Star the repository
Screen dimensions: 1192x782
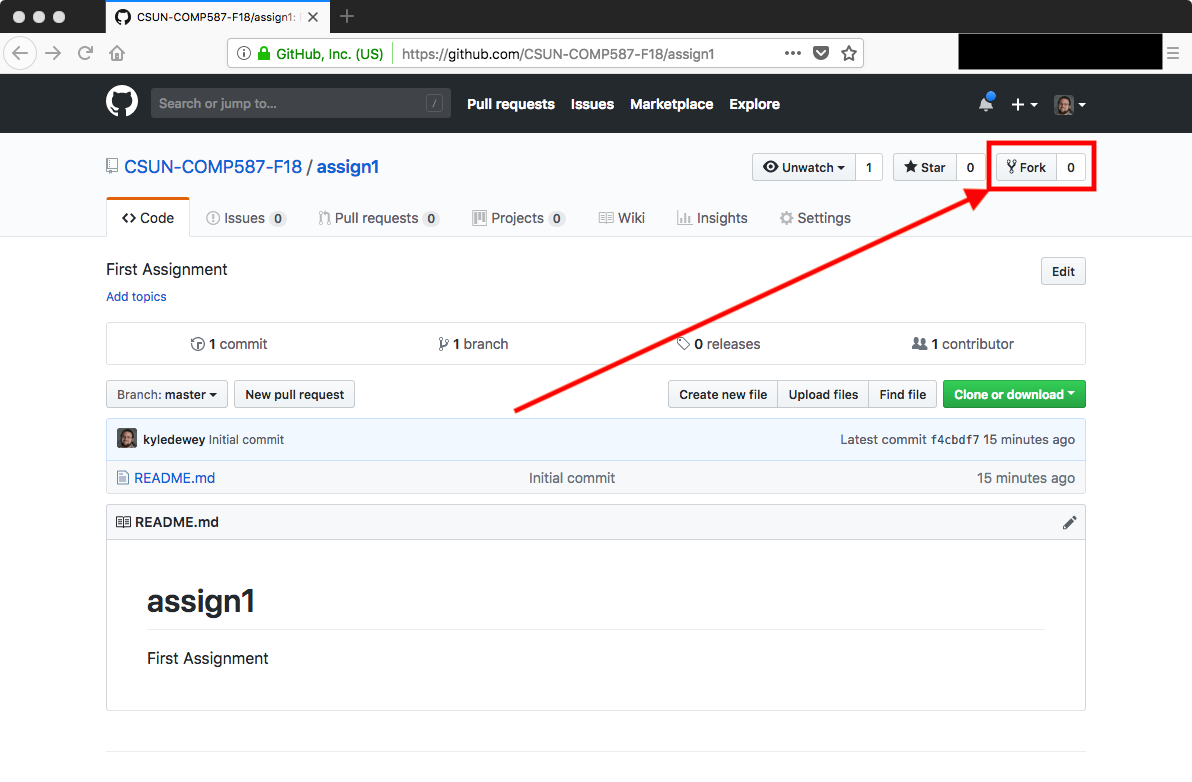point(924,167)
